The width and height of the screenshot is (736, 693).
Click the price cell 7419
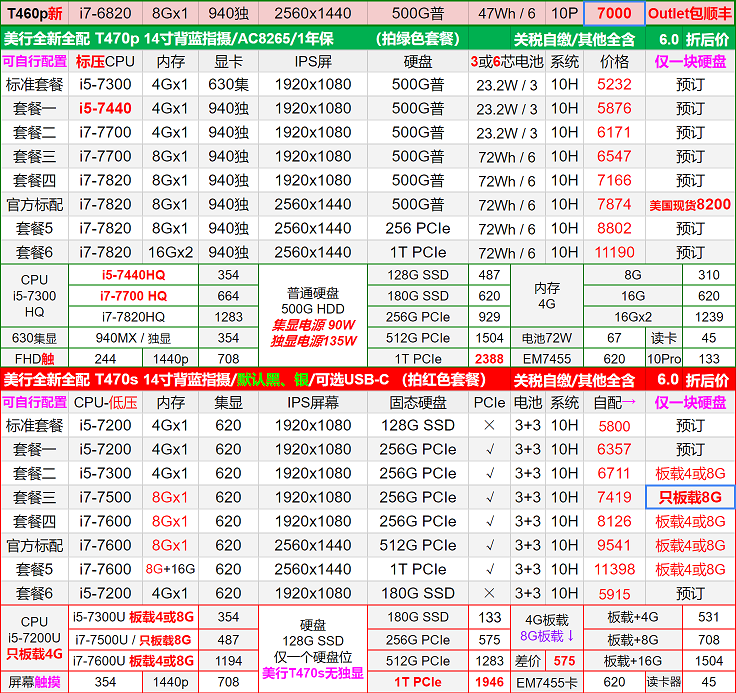tap(614, 497)
